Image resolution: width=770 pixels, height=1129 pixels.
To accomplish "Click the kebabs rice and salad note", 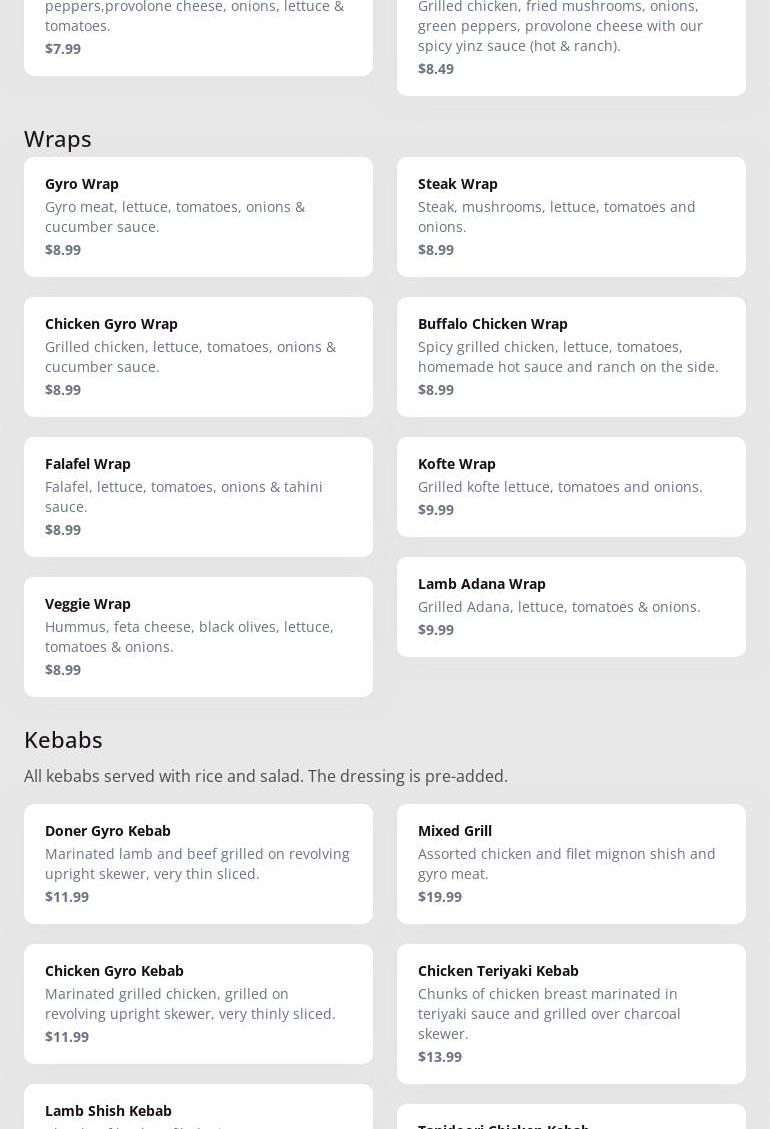I will click(x=266, y=776).
